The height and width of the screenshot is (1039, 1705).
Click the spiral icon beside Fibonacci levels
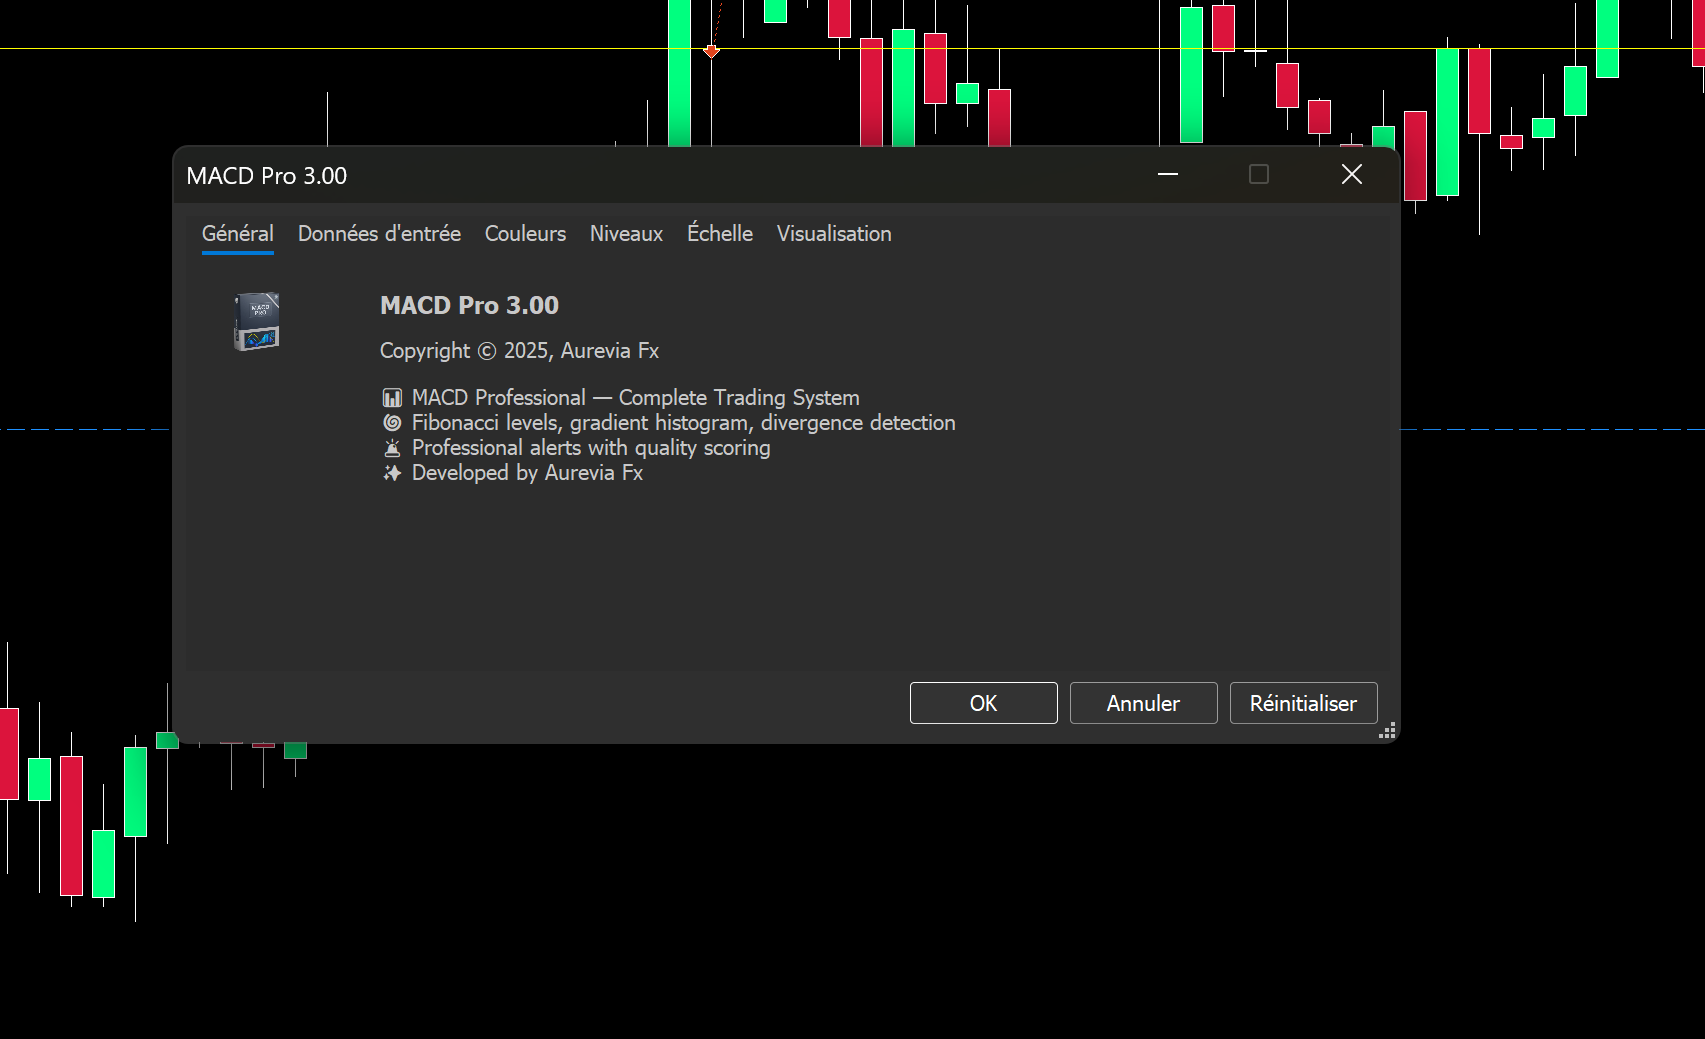(x=392, y=422)
